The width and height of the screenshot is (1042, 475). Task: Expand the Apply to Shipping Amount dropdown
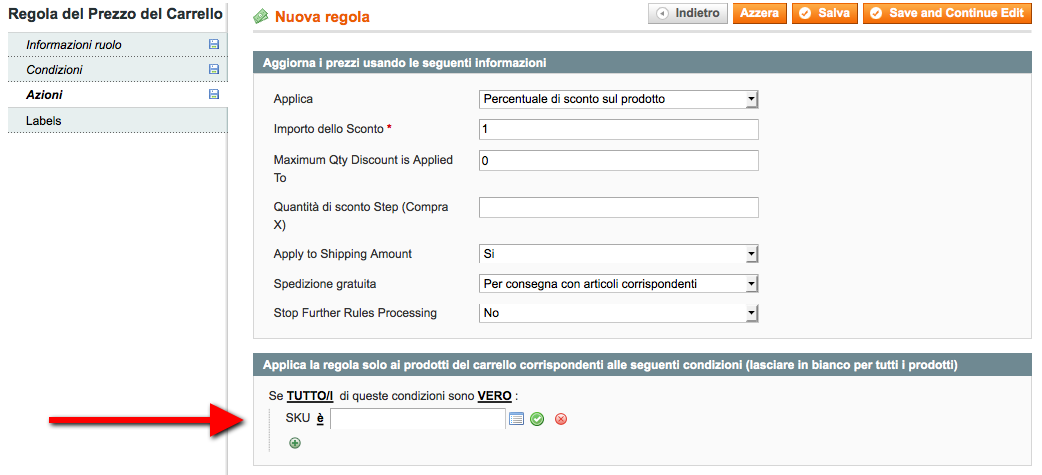619,254
